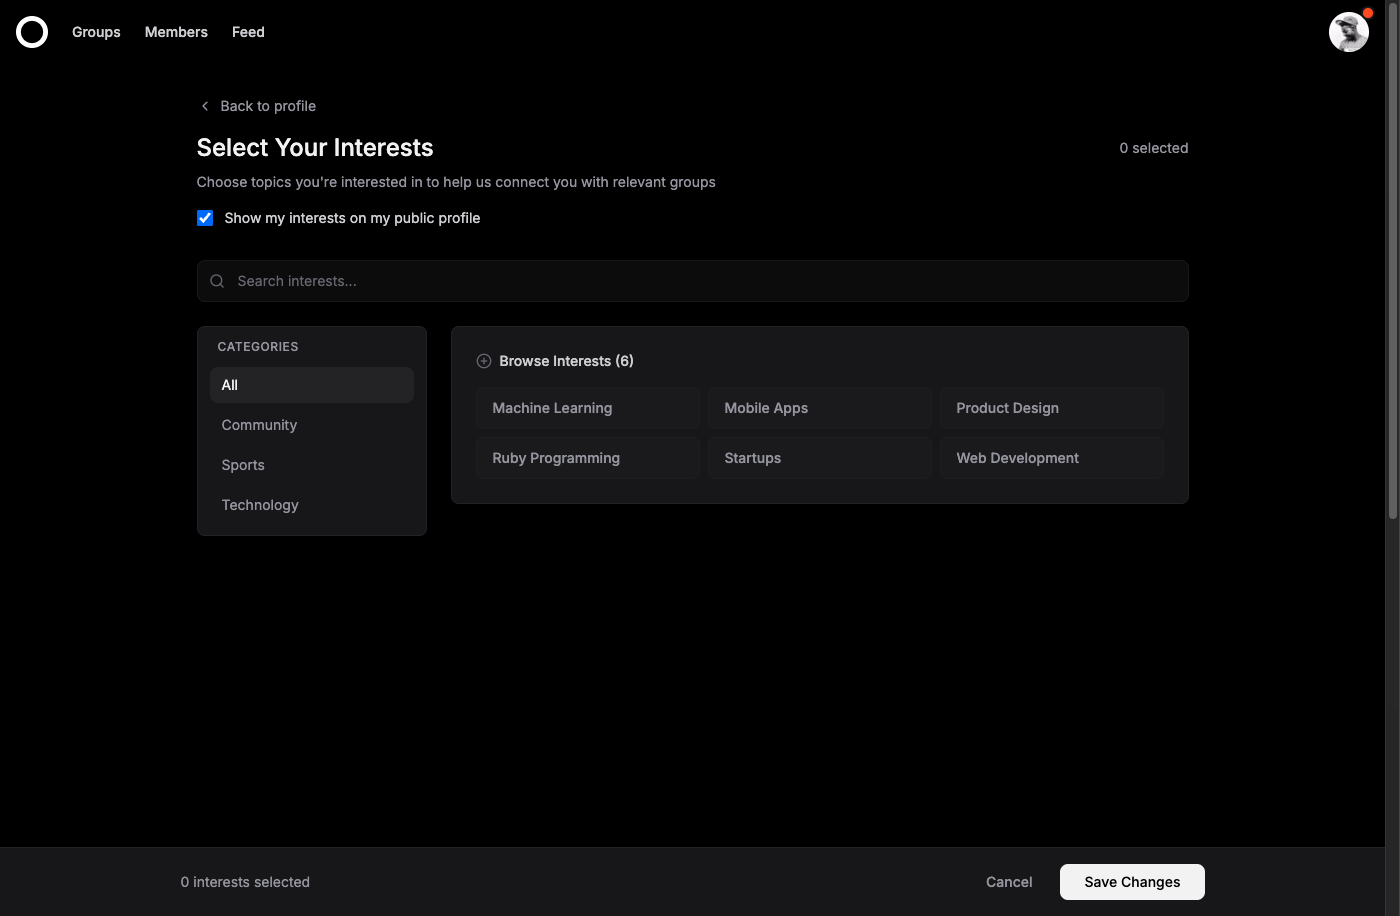Toggle the Startups interest chip
The image size is (1400, 916).
pos(819,457)
